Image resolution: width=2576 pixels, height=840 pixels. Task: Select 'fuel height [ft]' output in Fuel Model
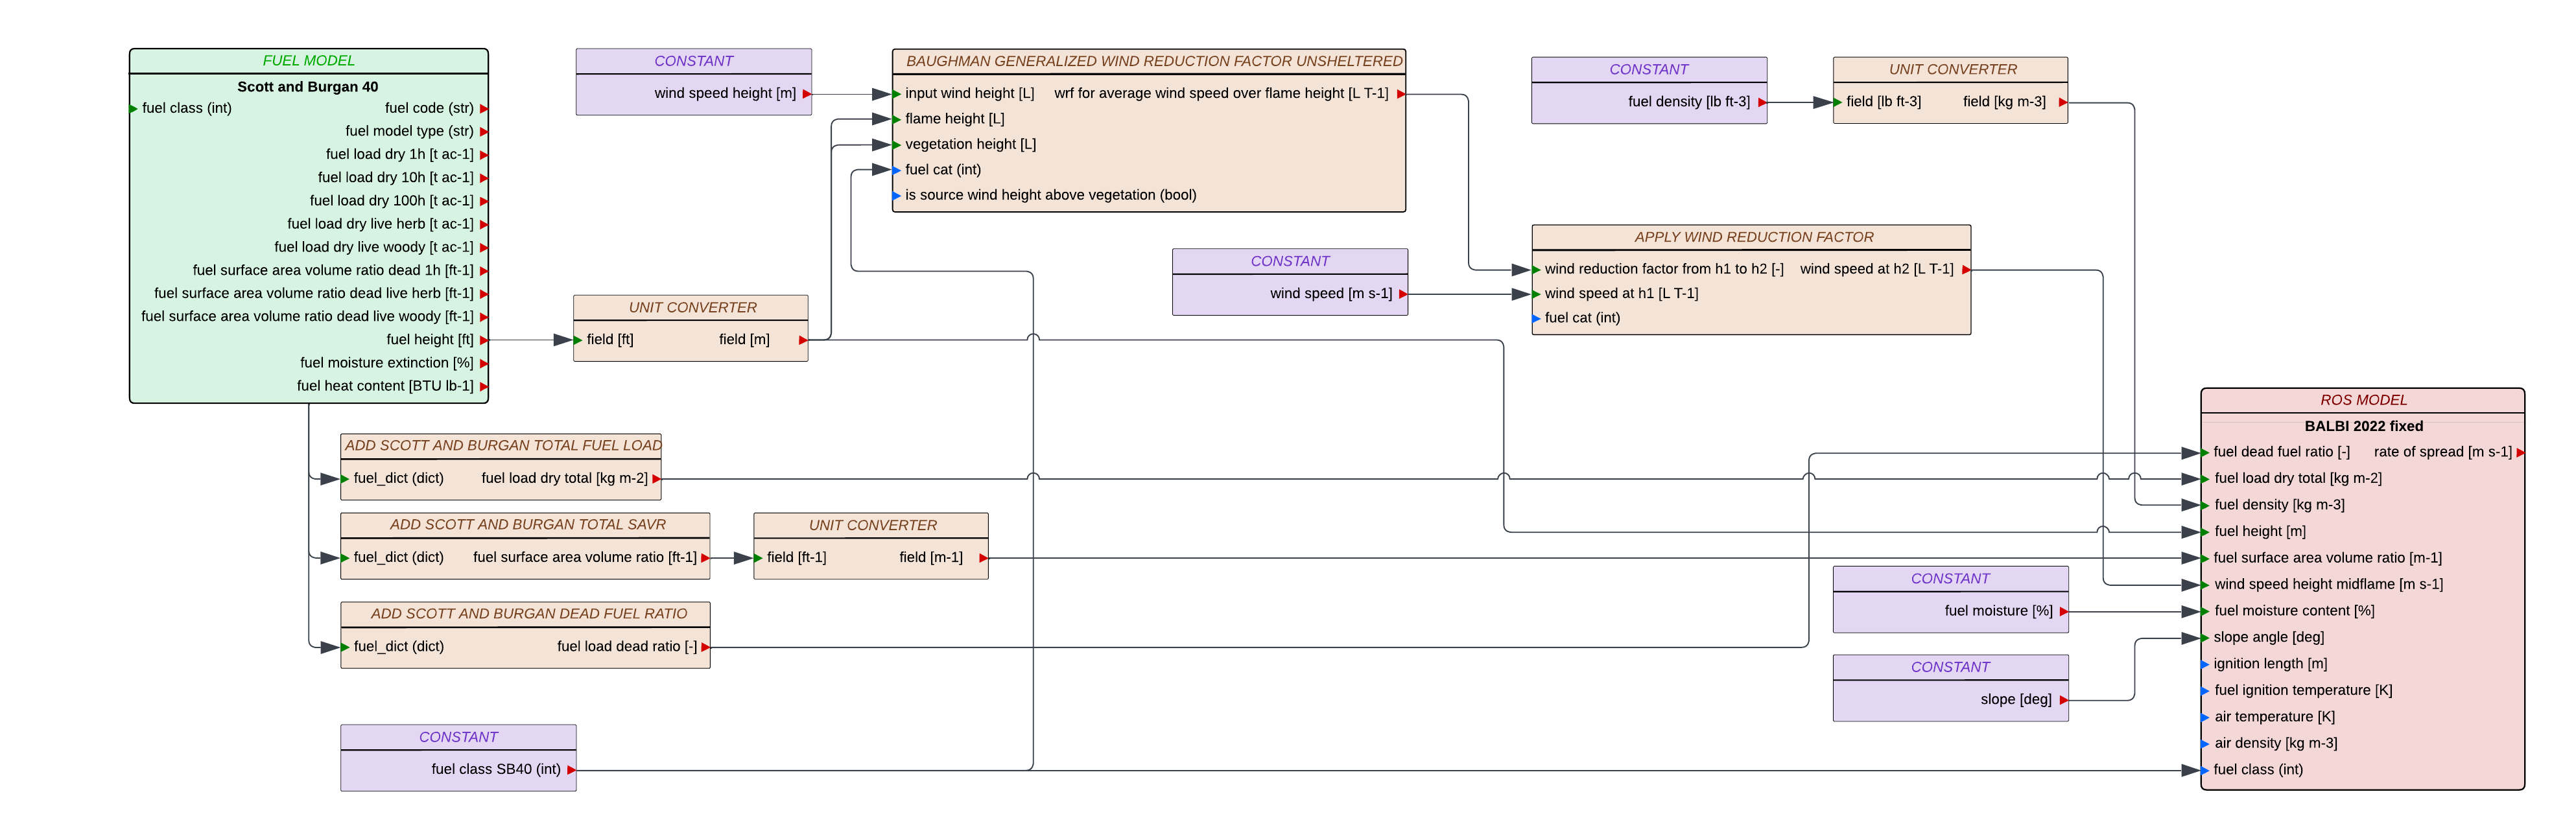(x=430, y=340)
